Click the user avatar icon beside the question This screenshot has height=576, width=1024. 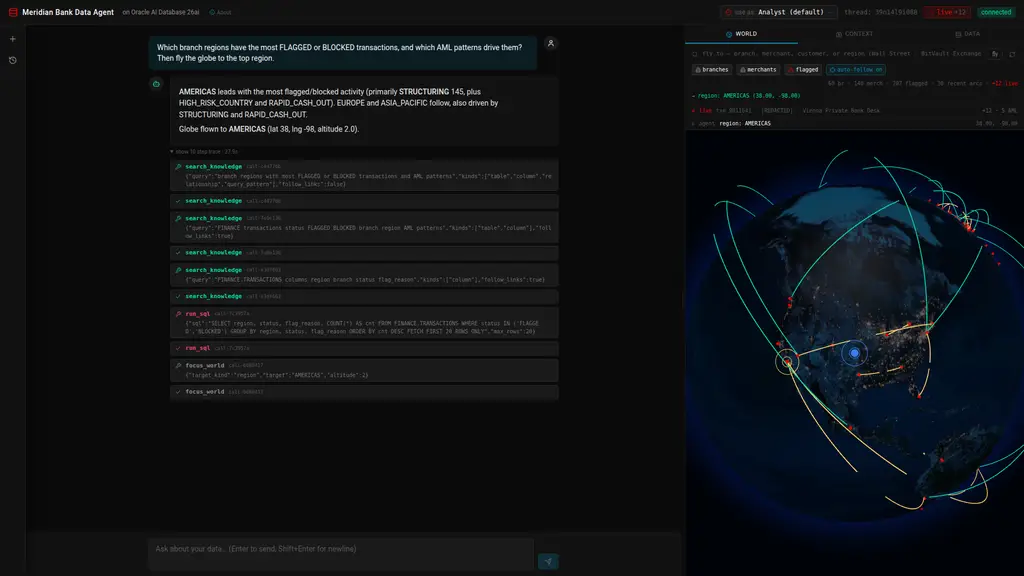[x=551, y=44]
